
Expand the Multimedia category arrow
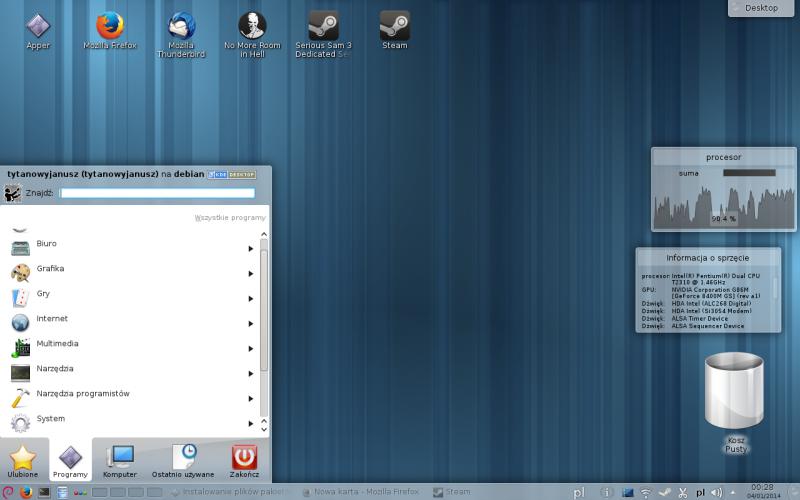(250, 348)
